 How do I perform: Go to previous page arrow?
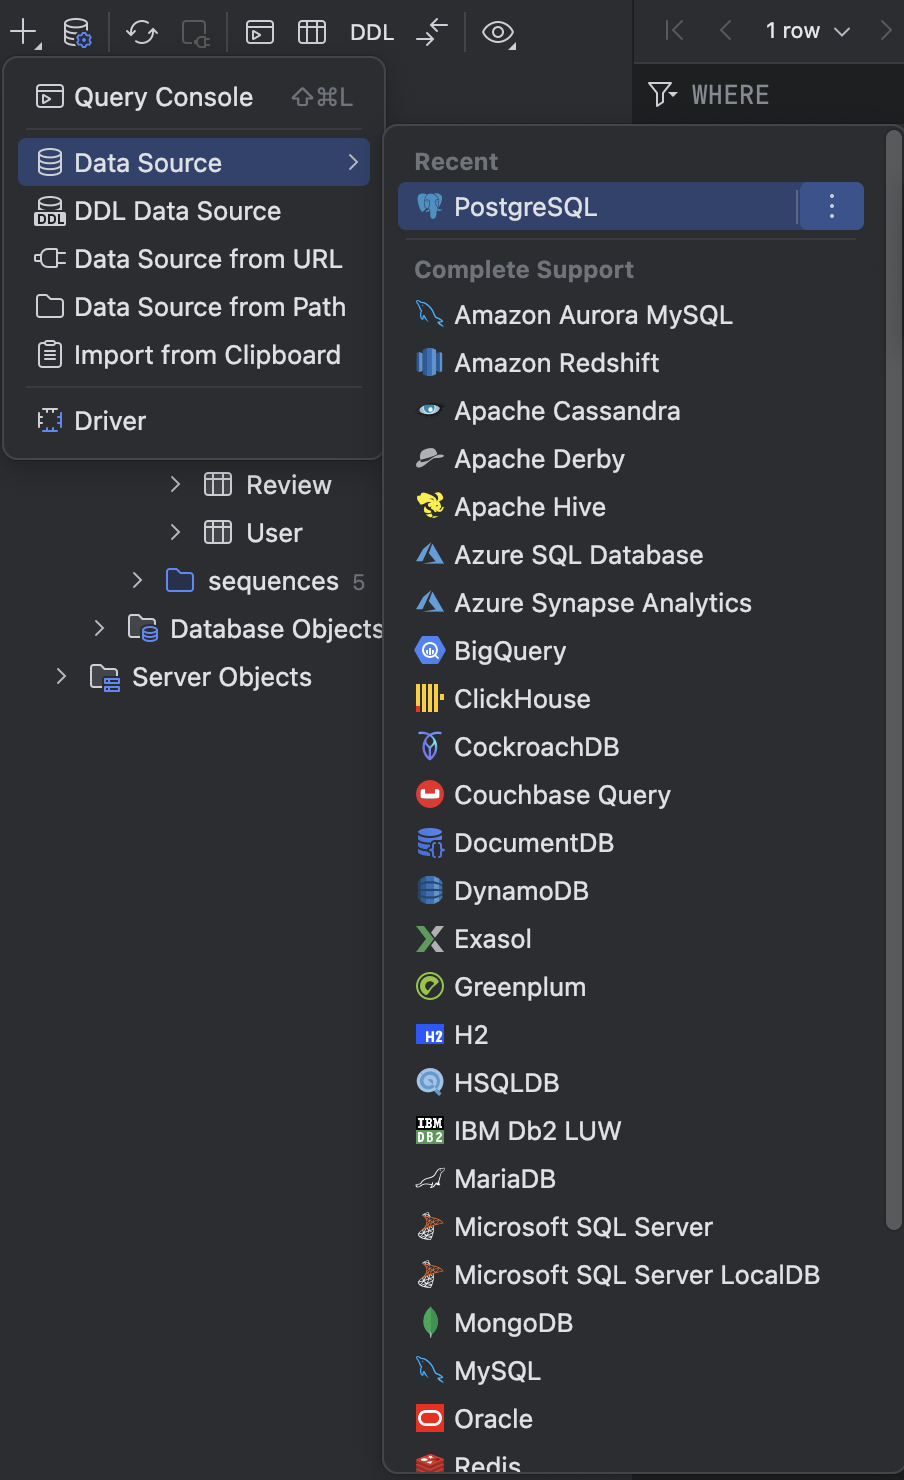pos(726,30)
